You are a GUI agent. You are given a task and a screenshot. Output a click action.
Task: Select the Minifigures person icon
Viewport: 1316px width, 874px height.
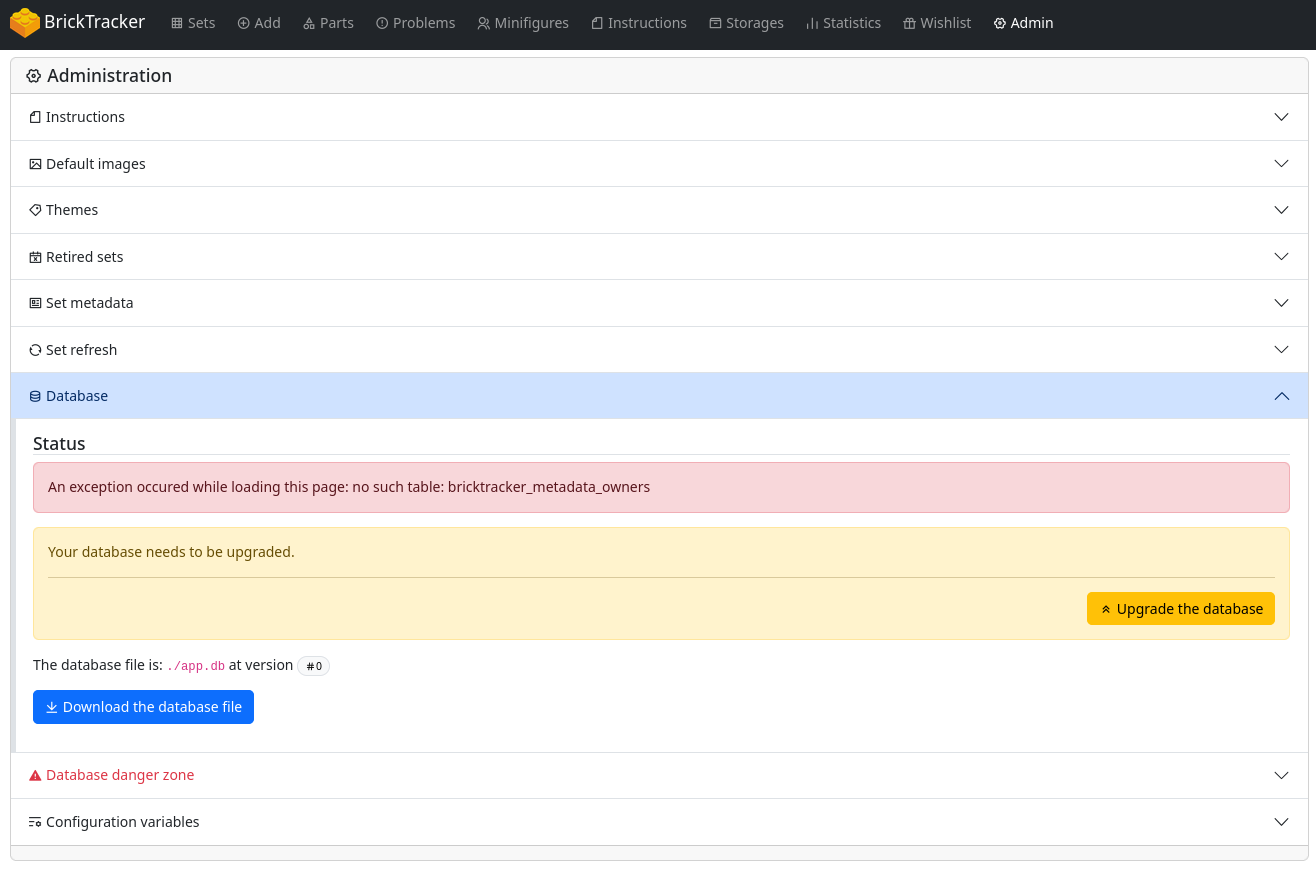click(482, 23)
